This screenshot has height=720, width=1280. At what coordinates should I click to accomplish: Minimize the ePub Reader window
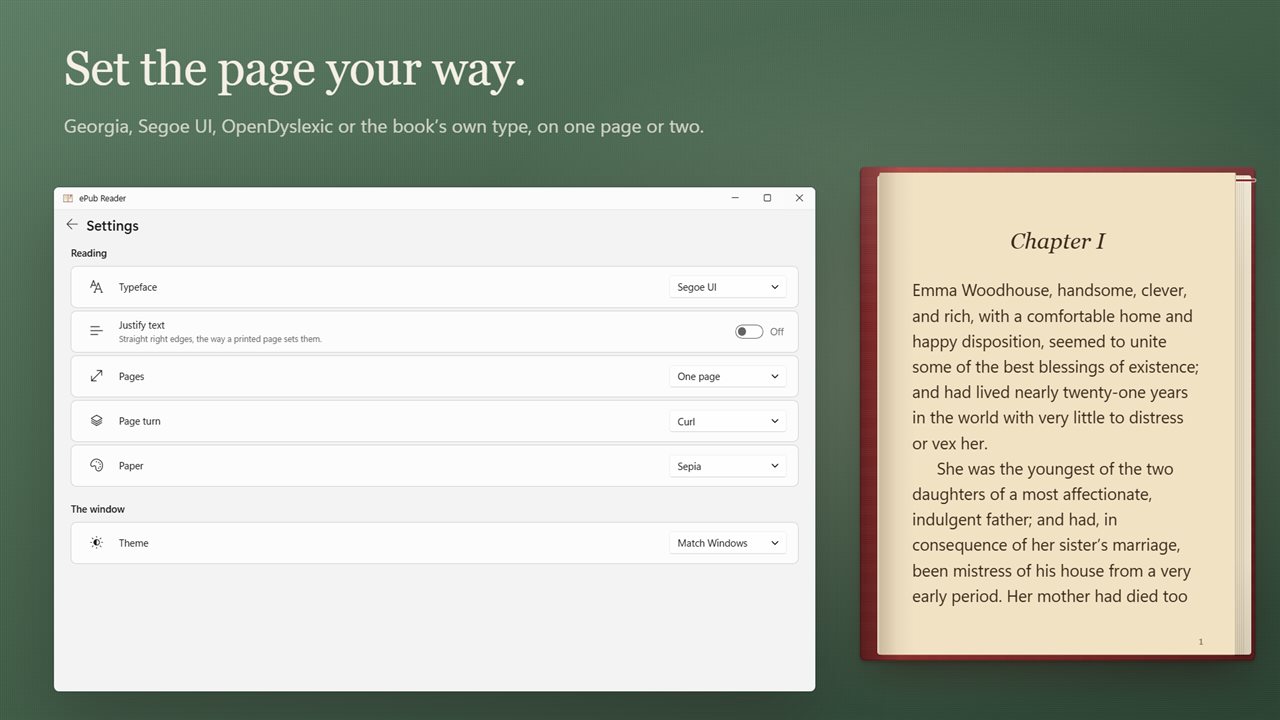pos(735,198)
